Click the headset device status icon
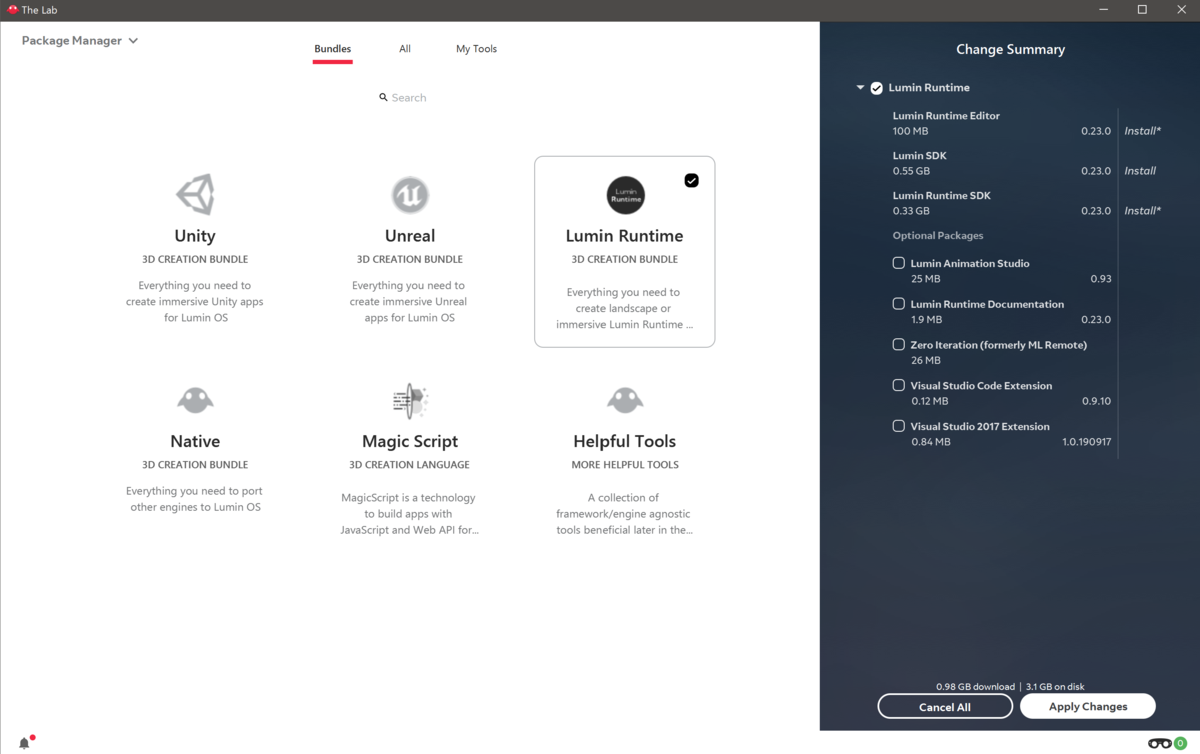The width and height of the screenshot is (1200, 754). [1160, 743]
